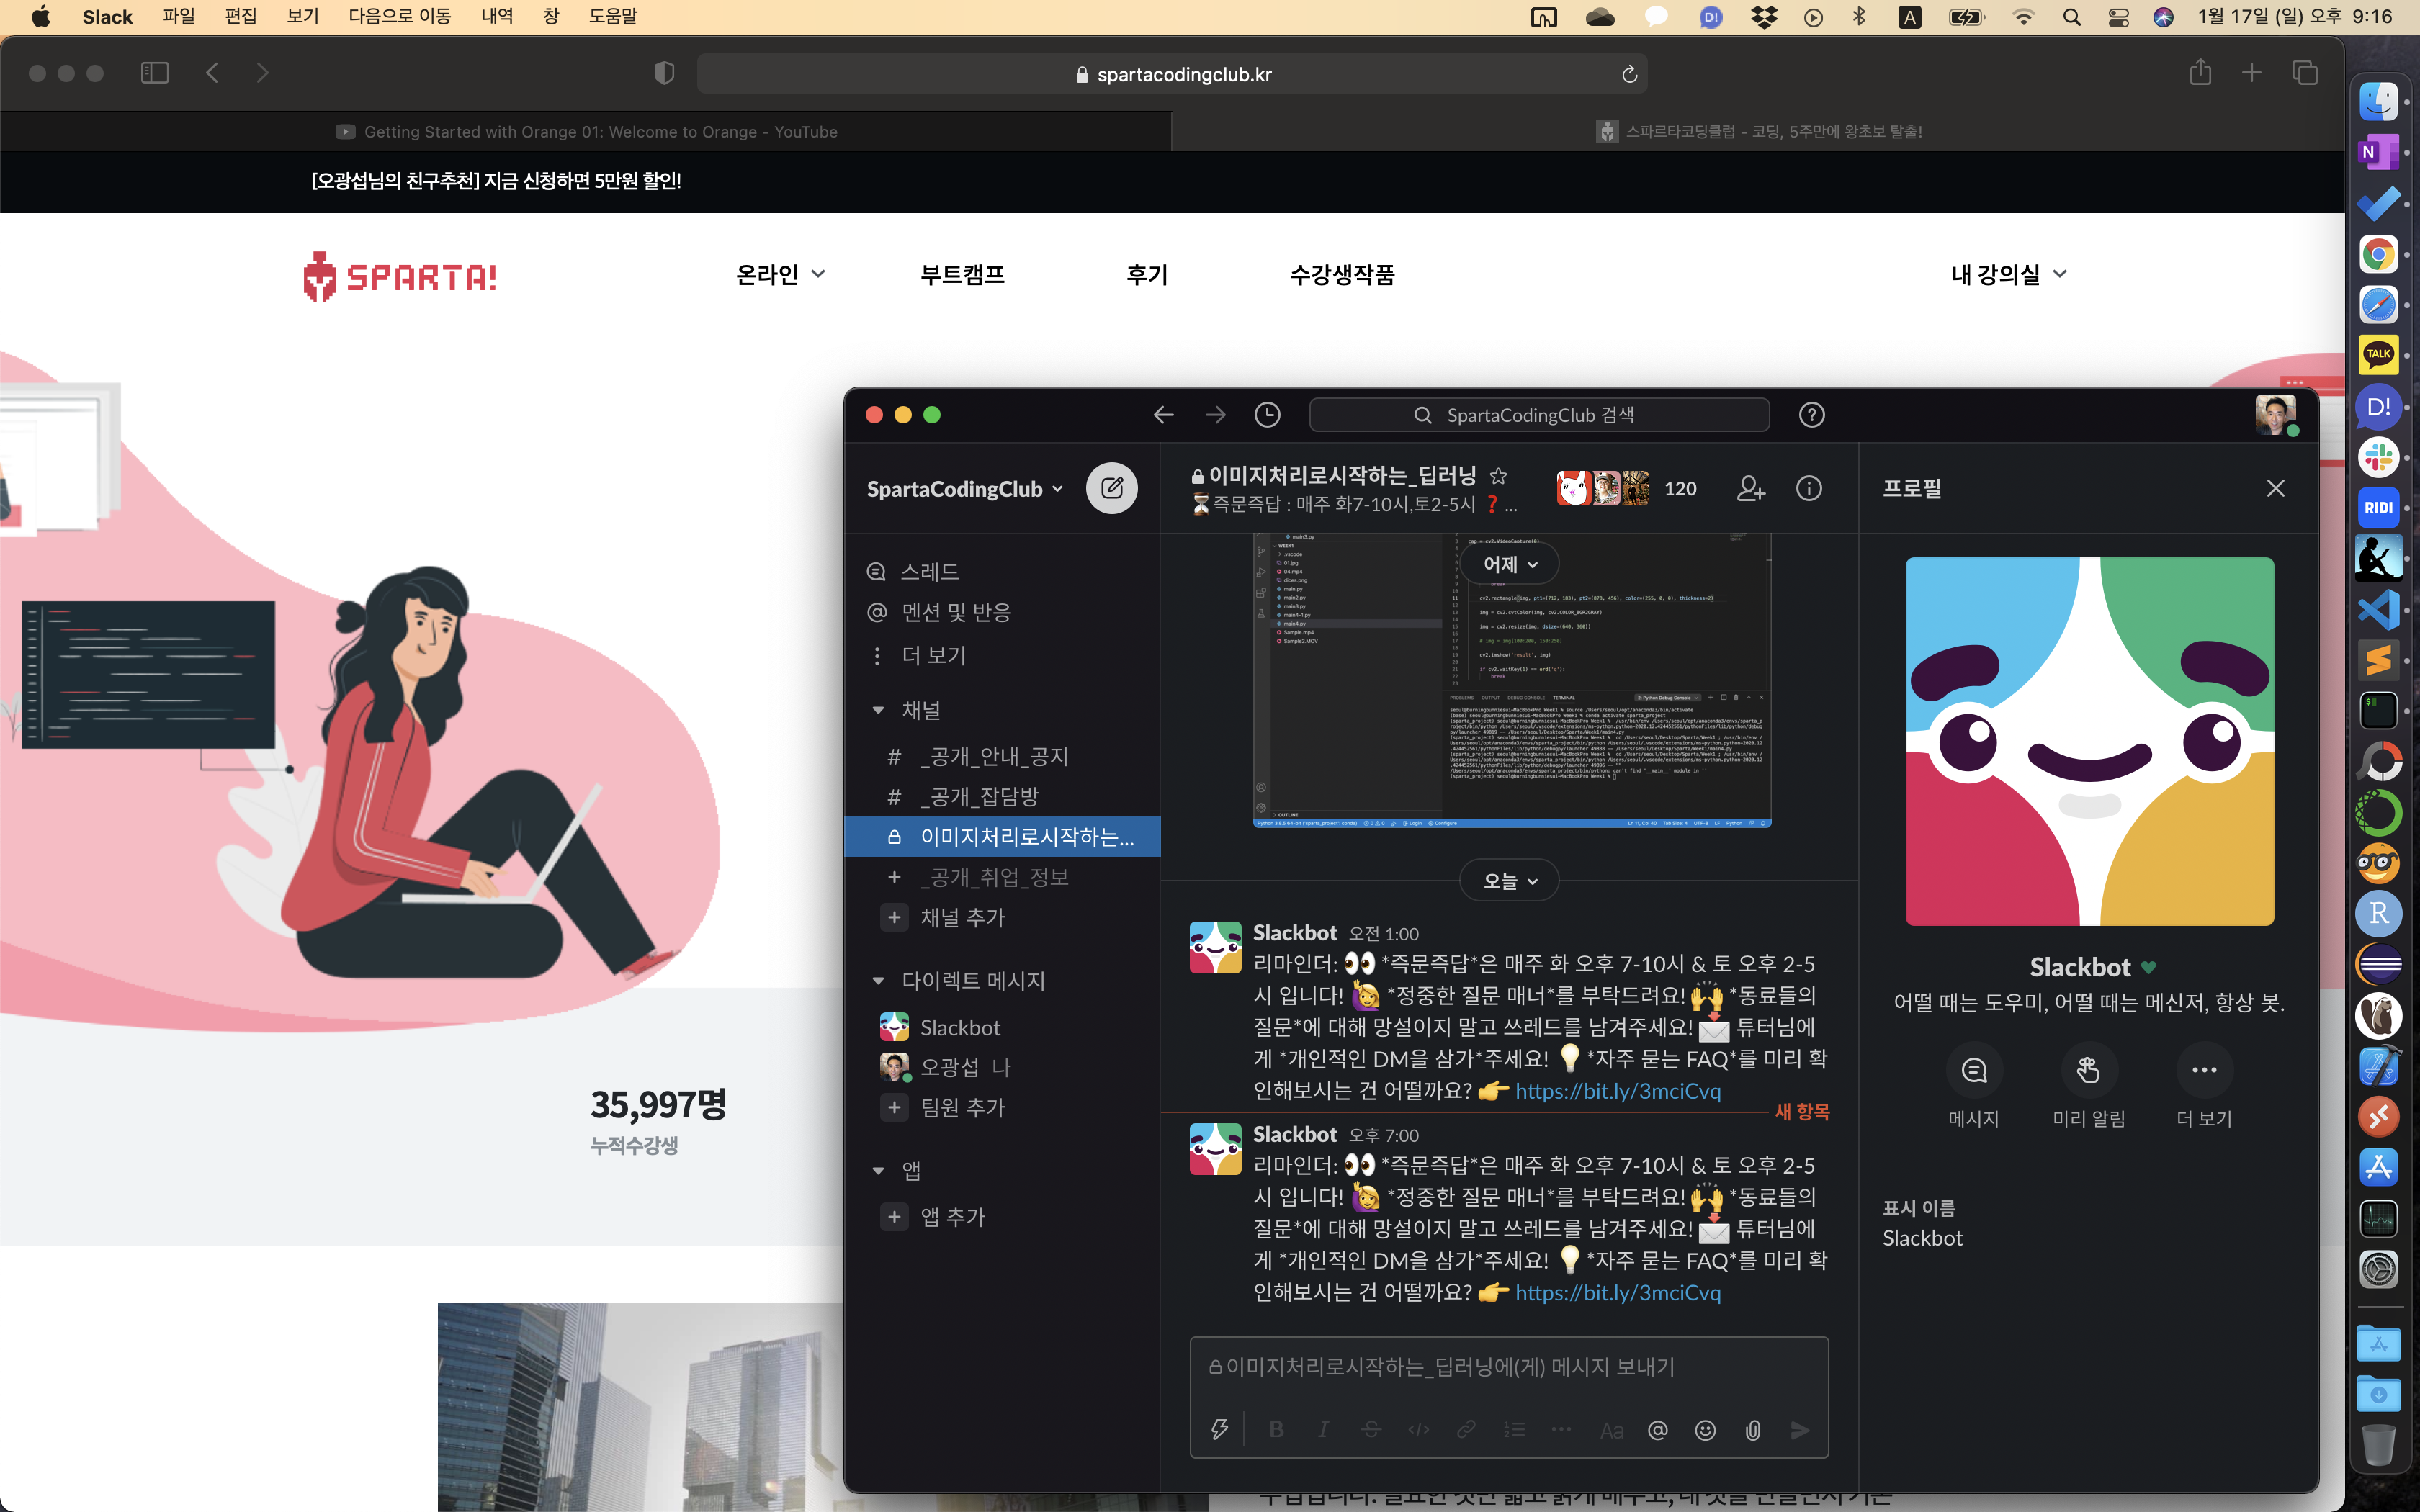The height and width of the screenshot is (1512, 2420).
Task: Click the mention @ icon in composer
Action: click(x=1657, y=1430)
